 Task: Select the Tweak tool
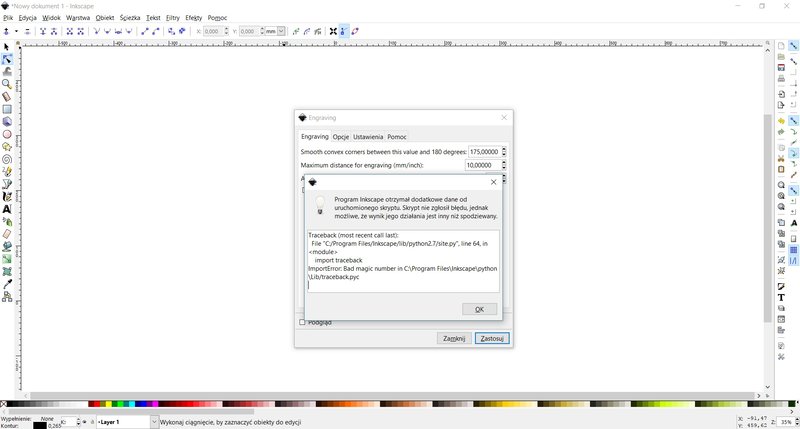[x=7, y=71]
